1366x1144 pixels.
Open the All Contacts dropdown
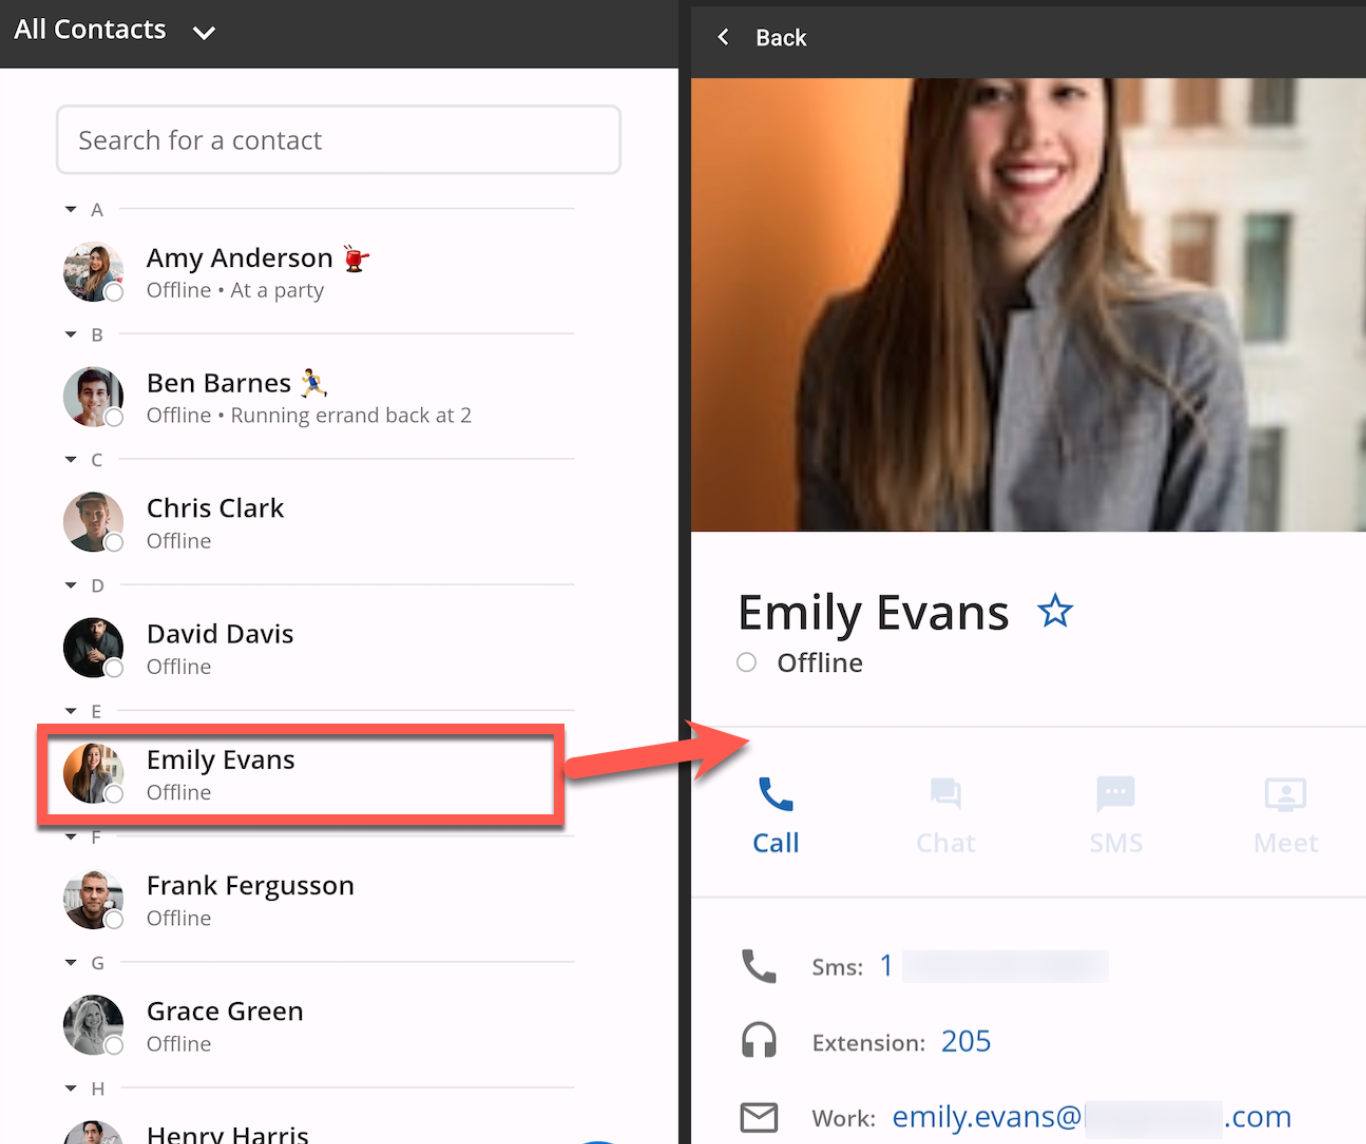[x=114, y=30]
